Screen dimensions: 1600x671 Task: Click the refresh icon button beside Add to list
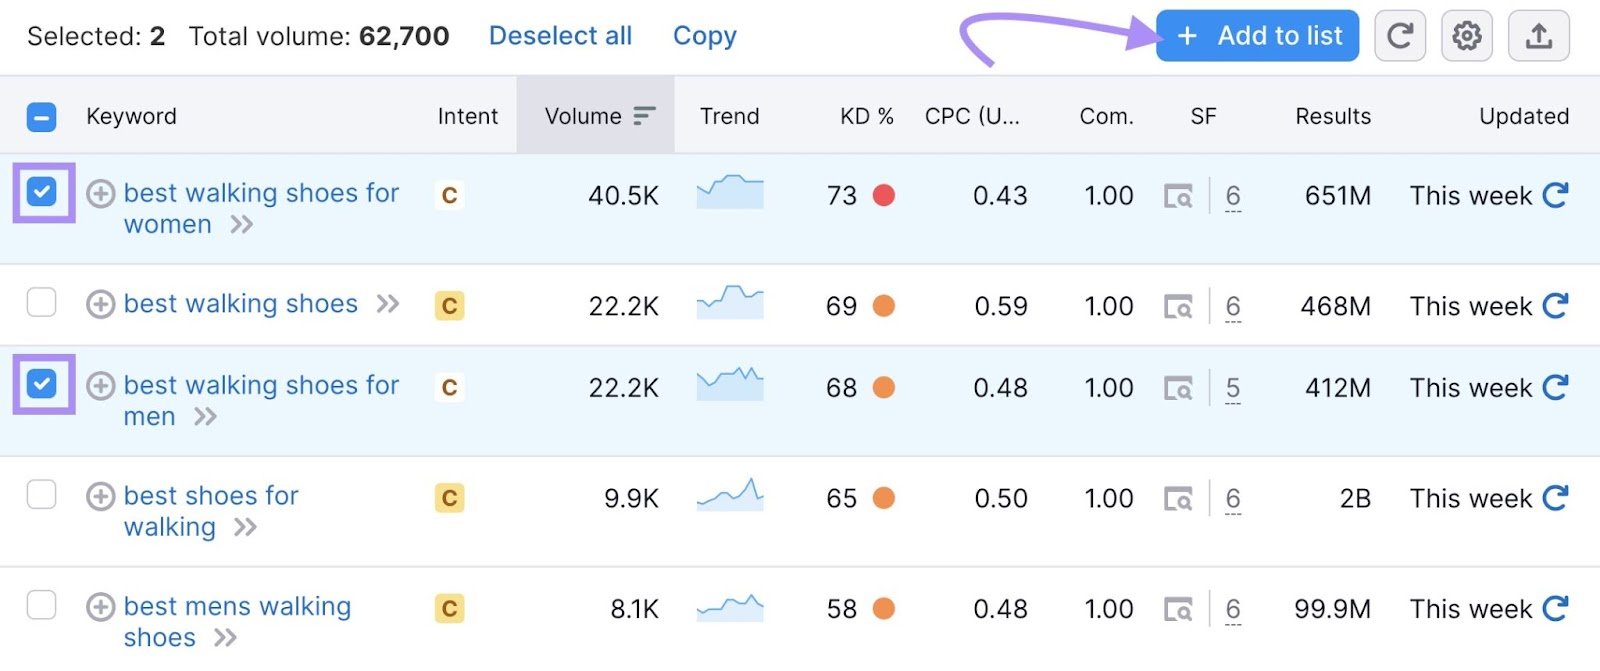1400,36
